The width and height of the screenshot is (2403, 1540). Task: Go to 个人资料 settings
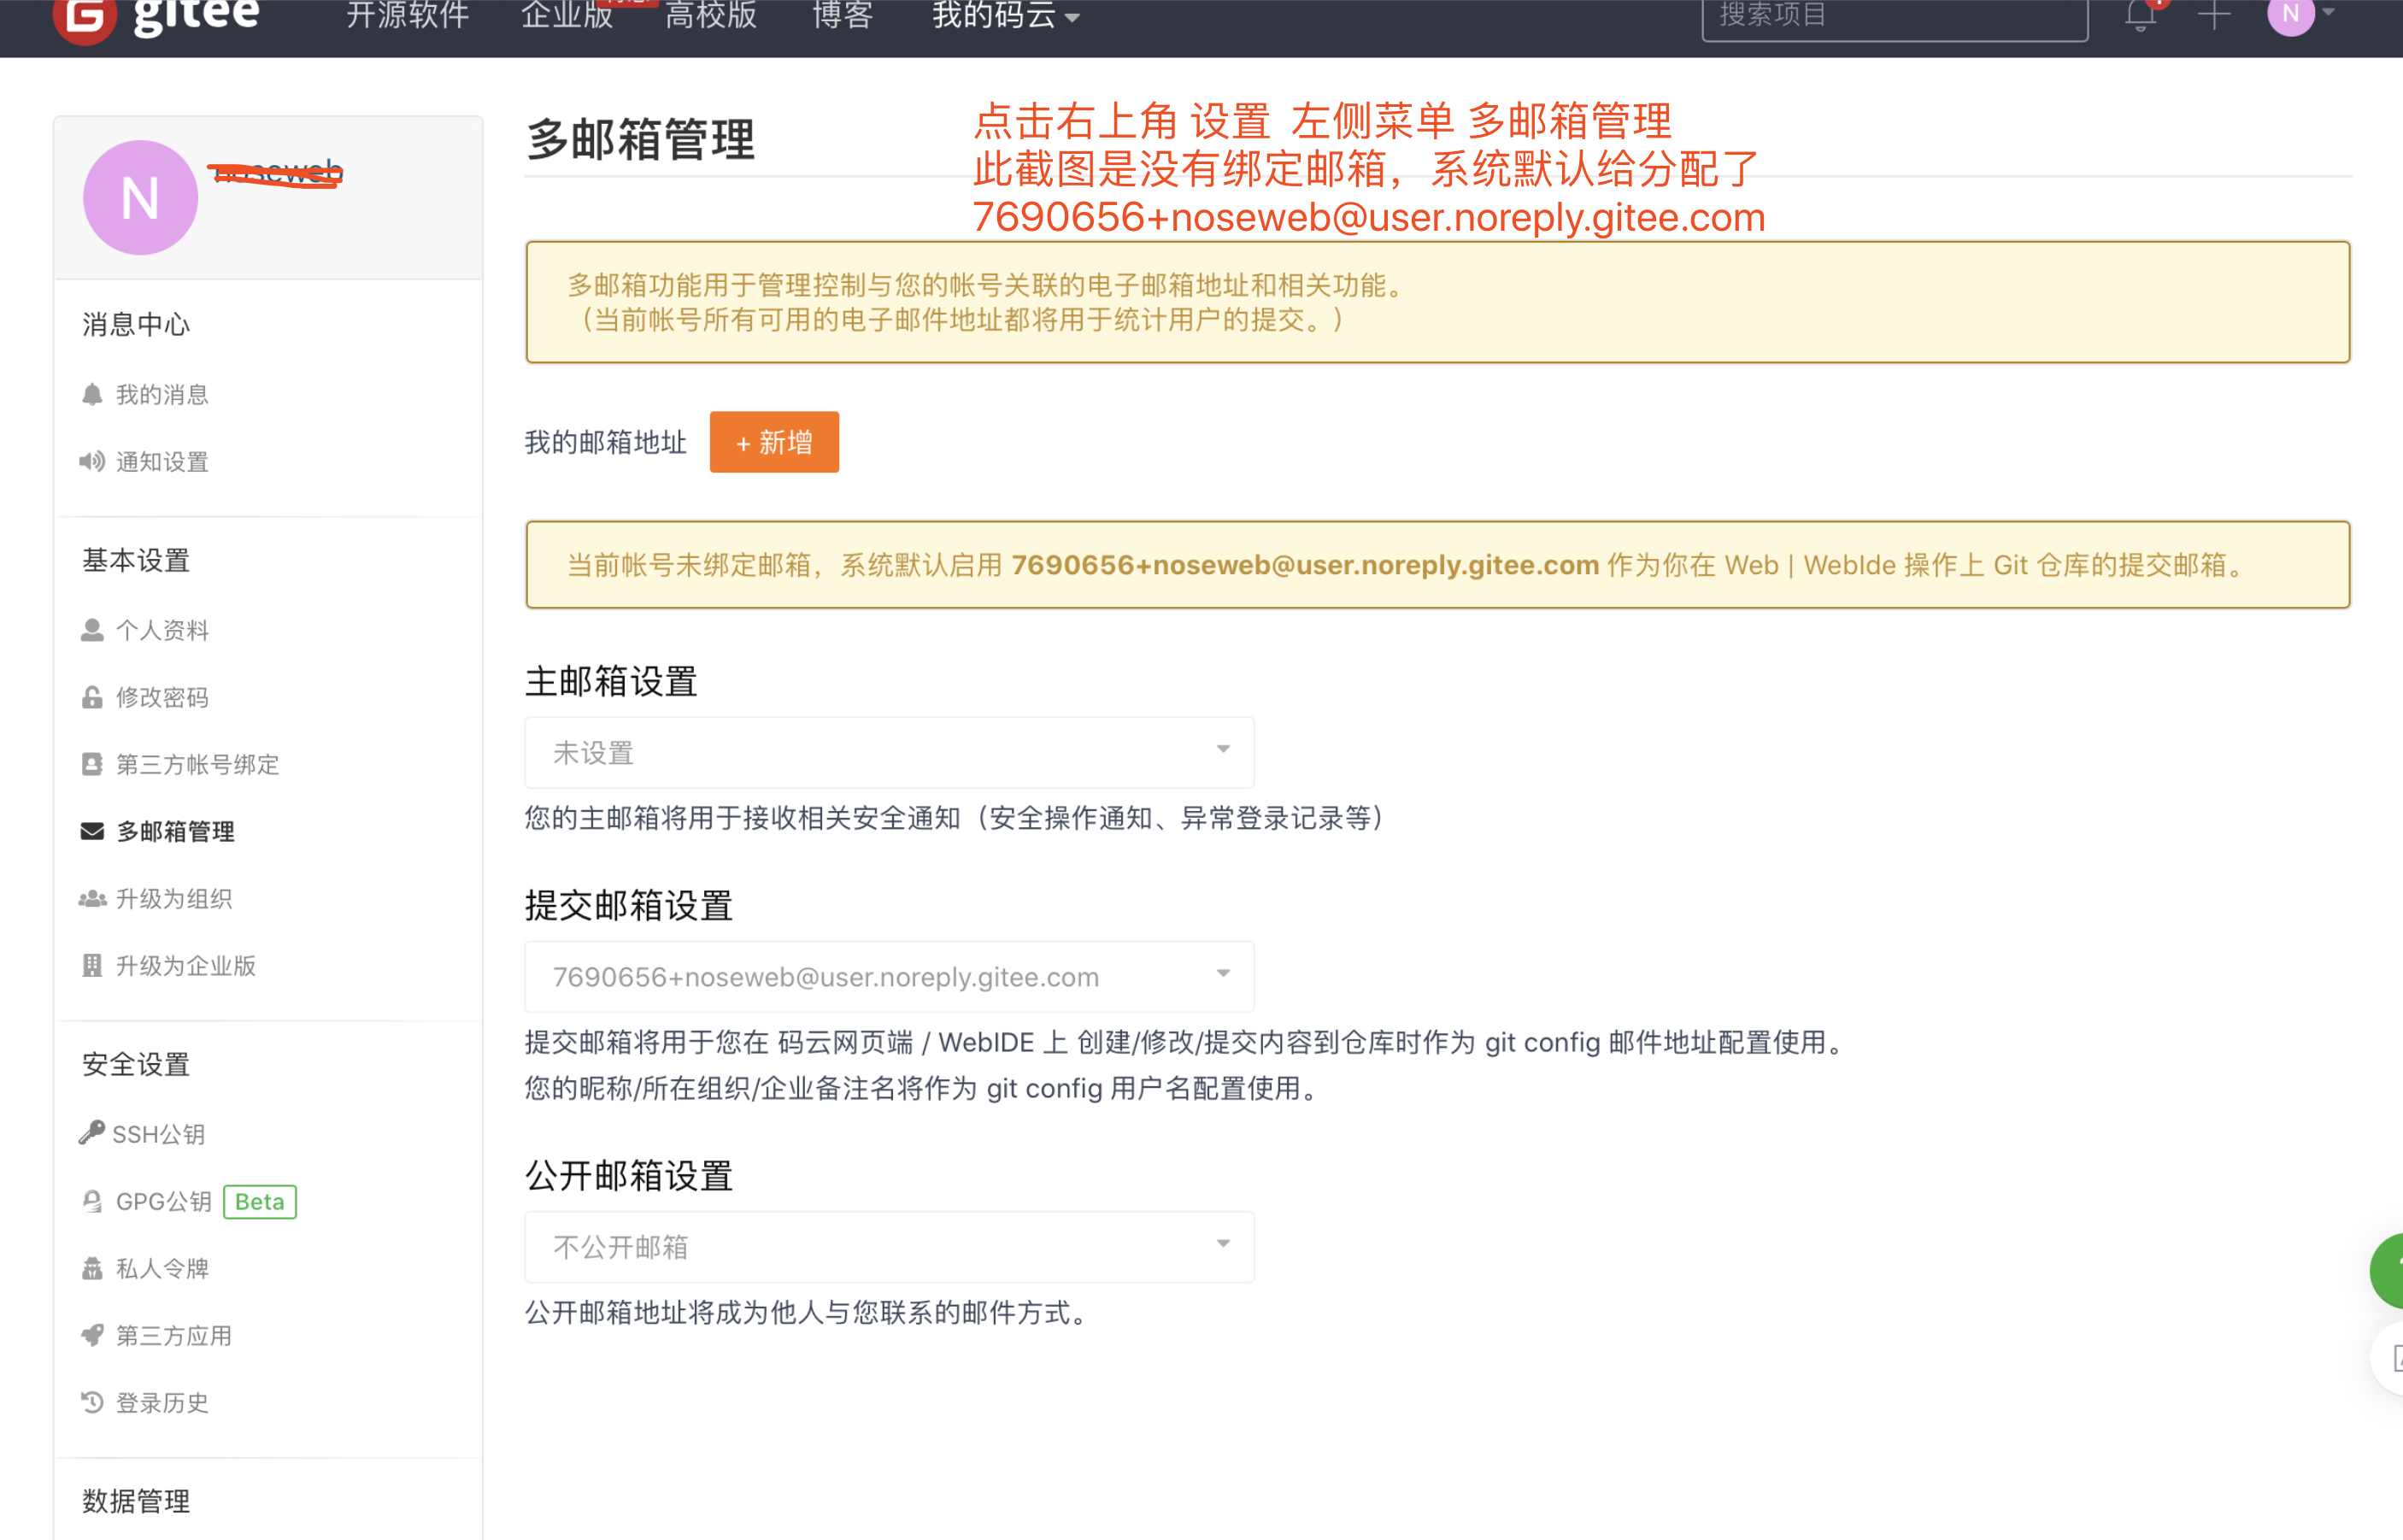162,630
